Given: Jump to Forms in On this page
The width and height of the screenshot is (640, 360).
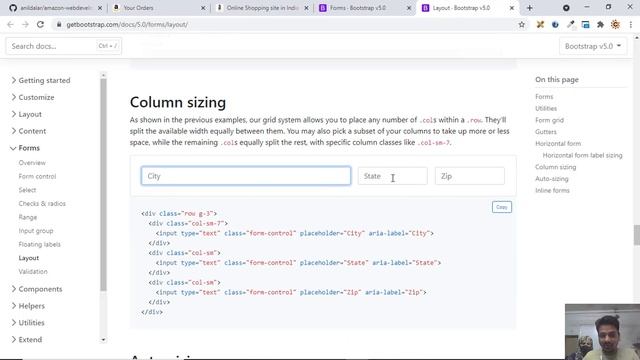Looking at the screenshot, I should pos(544,97).
